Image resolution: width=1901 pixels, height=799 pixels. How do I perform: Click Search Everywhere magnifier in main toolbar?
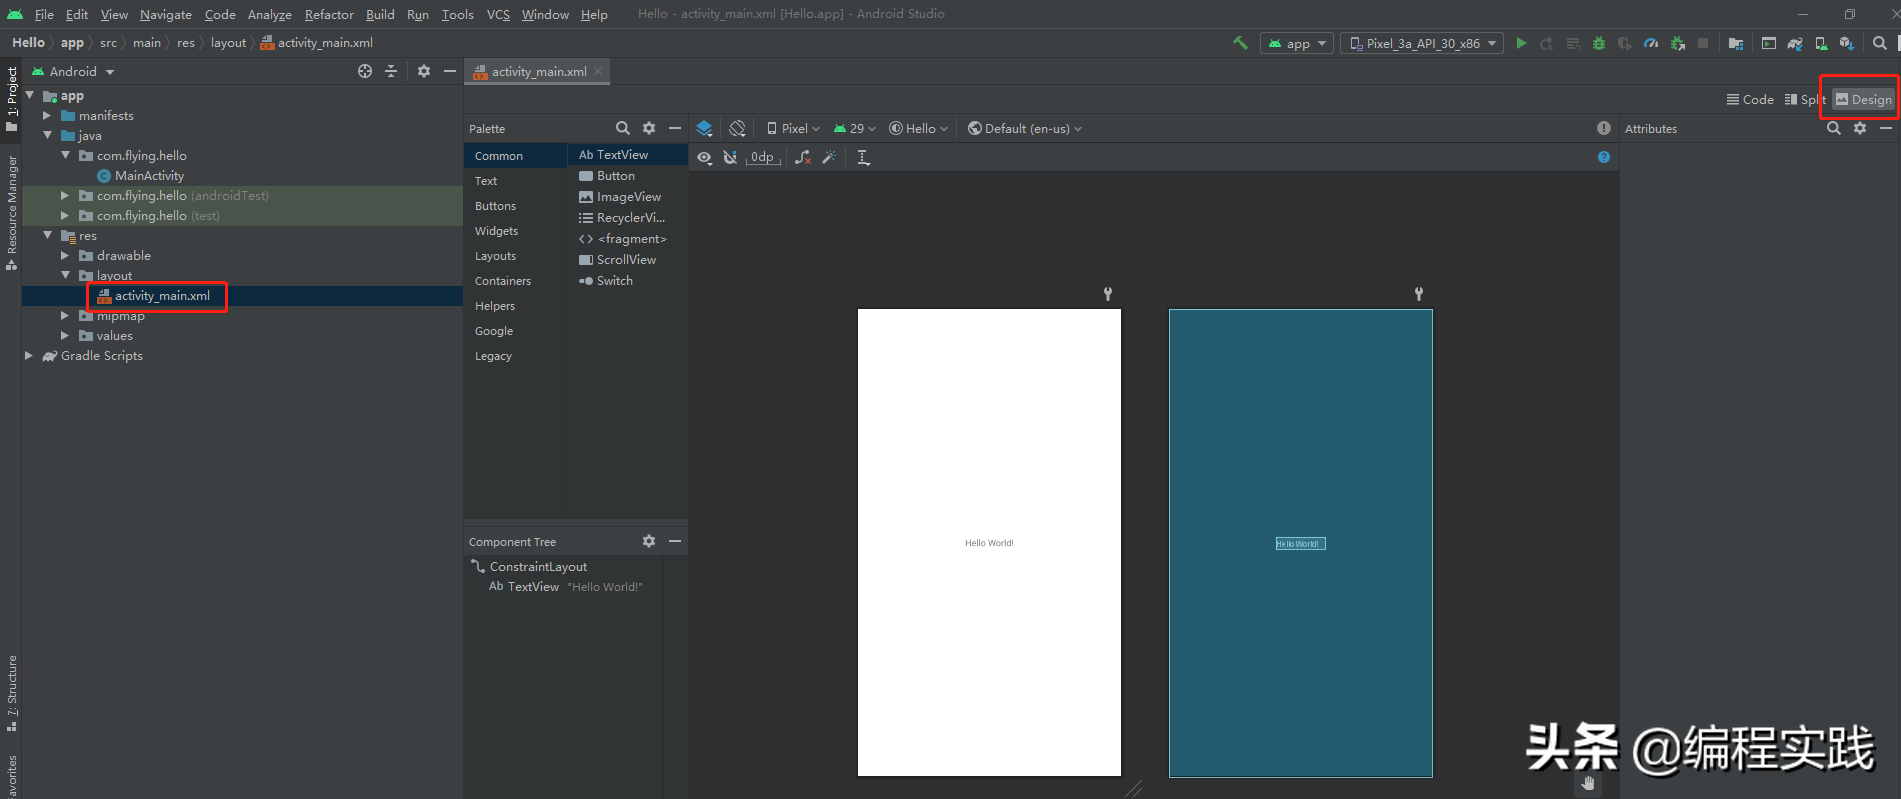[1880, 43]
